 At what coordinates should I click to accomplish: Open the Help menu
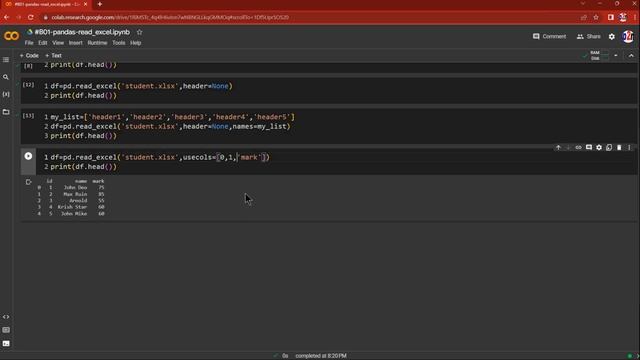pyautogui.click(x=136, y=43)
